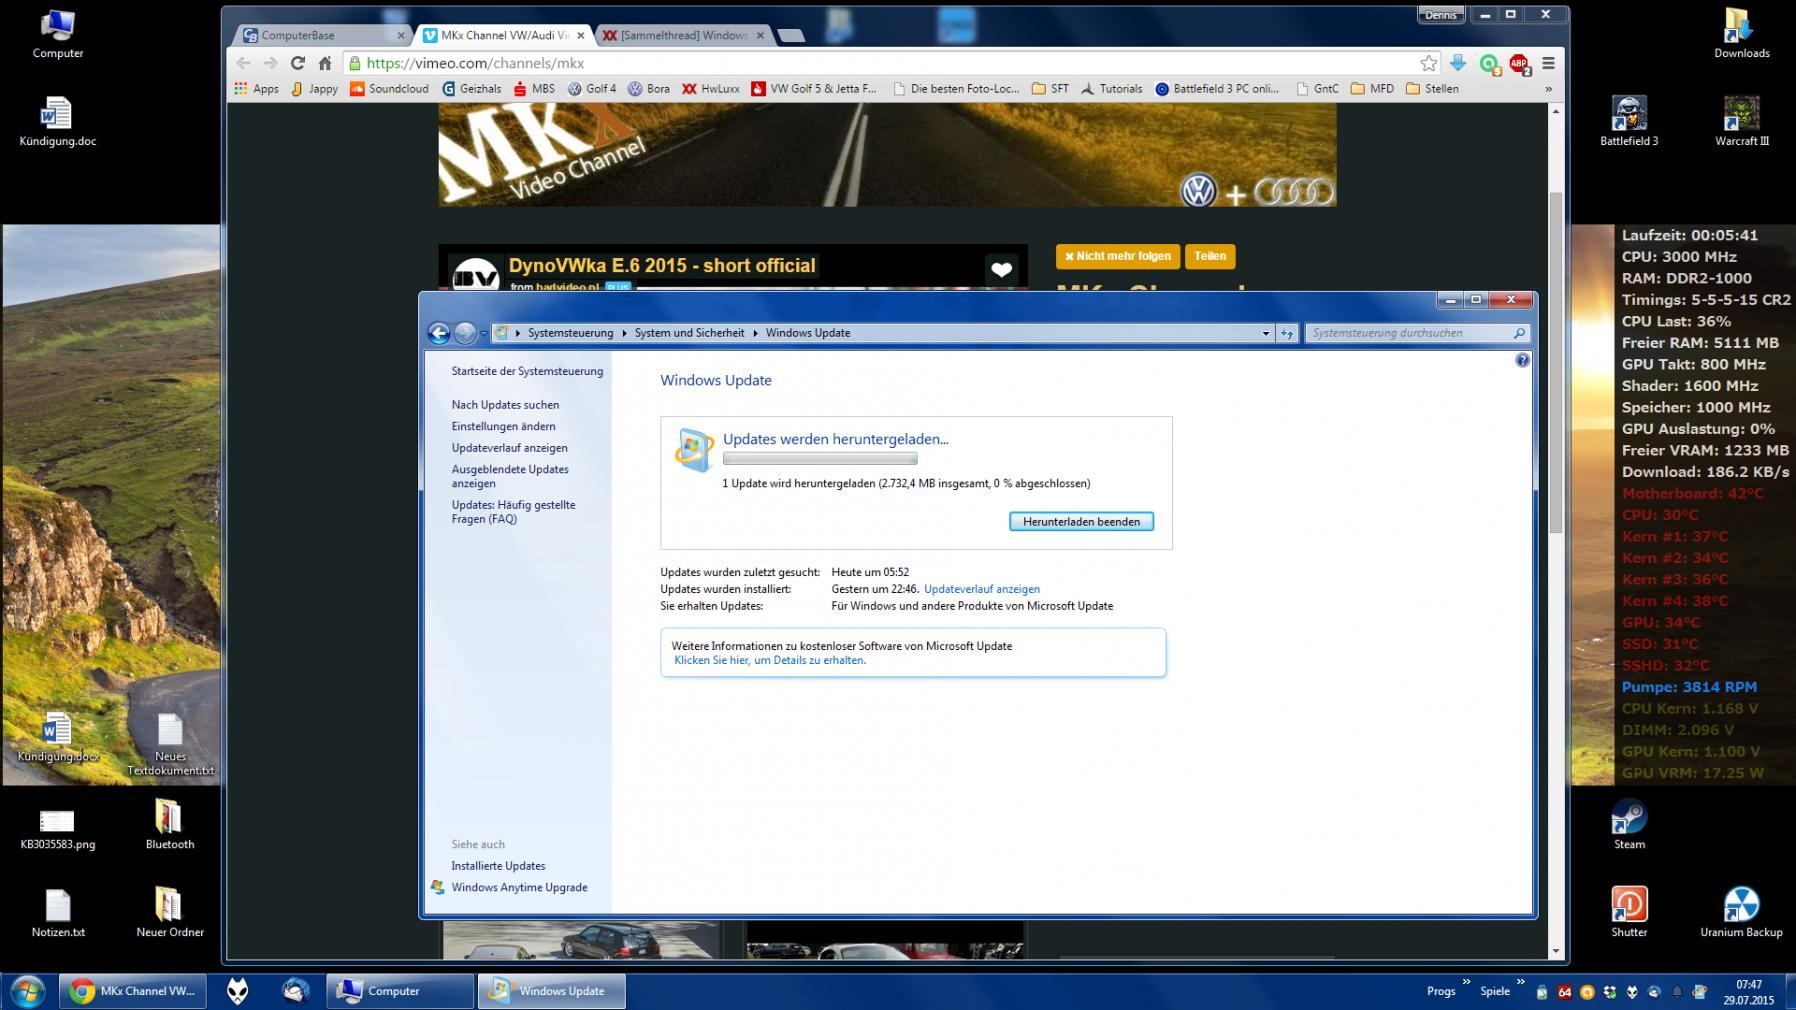The width and height of the screenshot is (1796, 1010).
Task: Expand the Spiele toolbar chevron
Action: click(1521, 982)
